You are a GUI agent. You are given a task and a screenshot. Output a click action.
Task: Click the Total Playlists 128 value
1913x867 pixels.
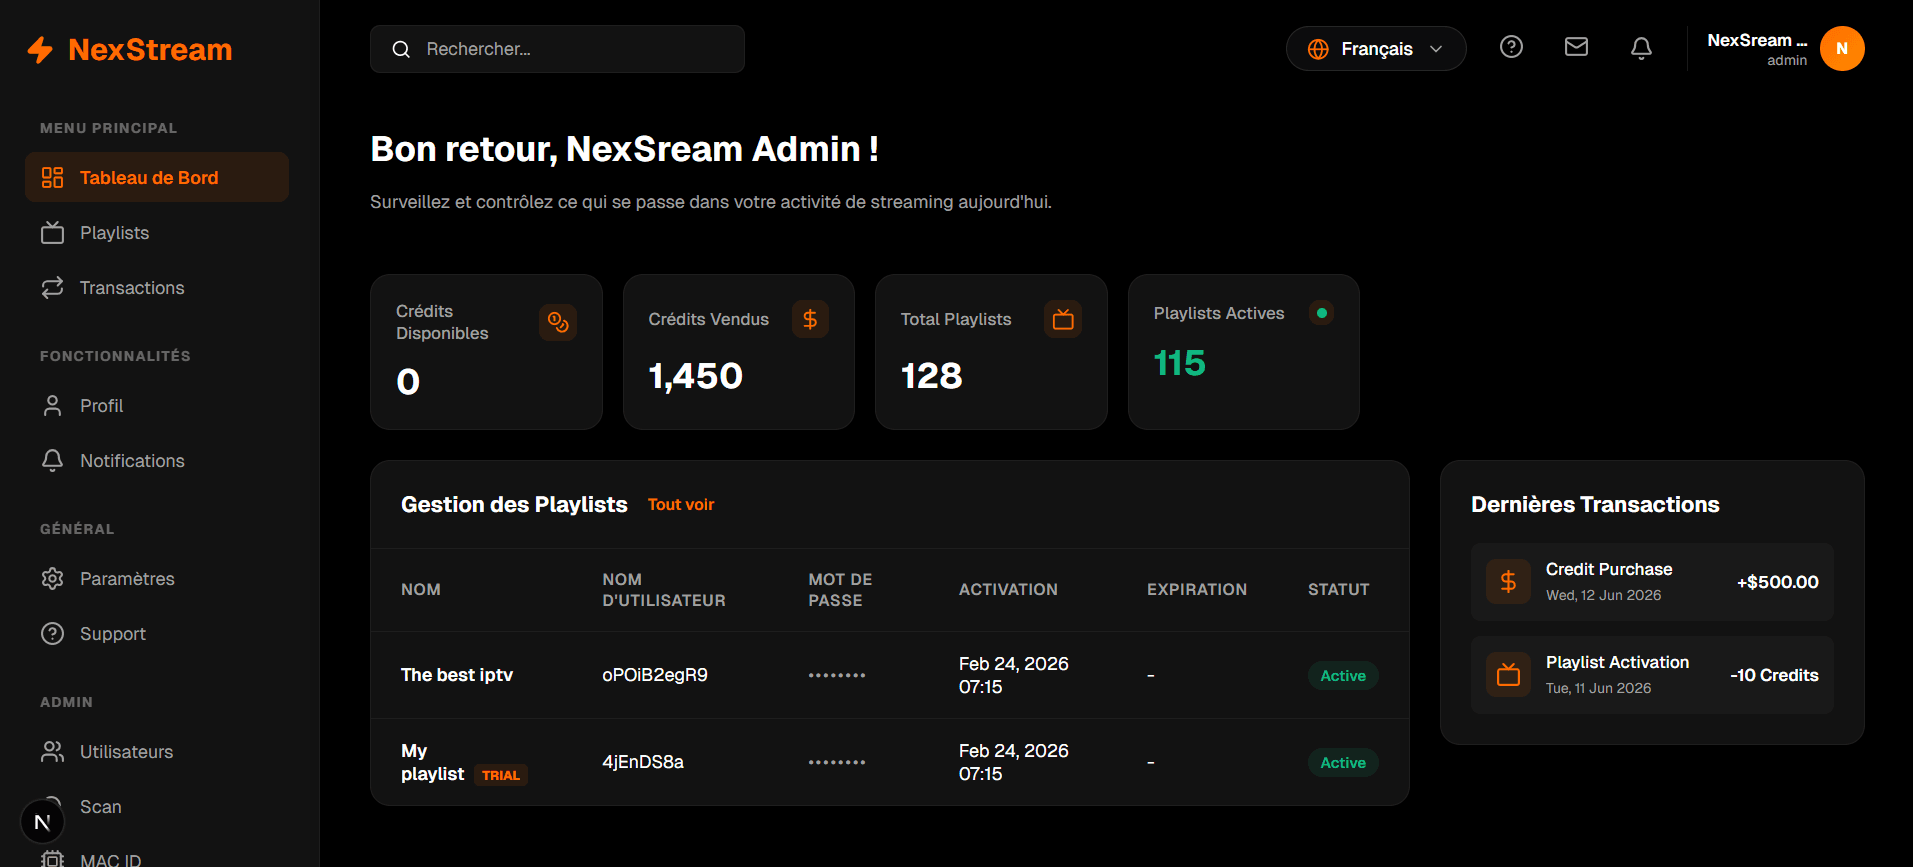(932, 376)
